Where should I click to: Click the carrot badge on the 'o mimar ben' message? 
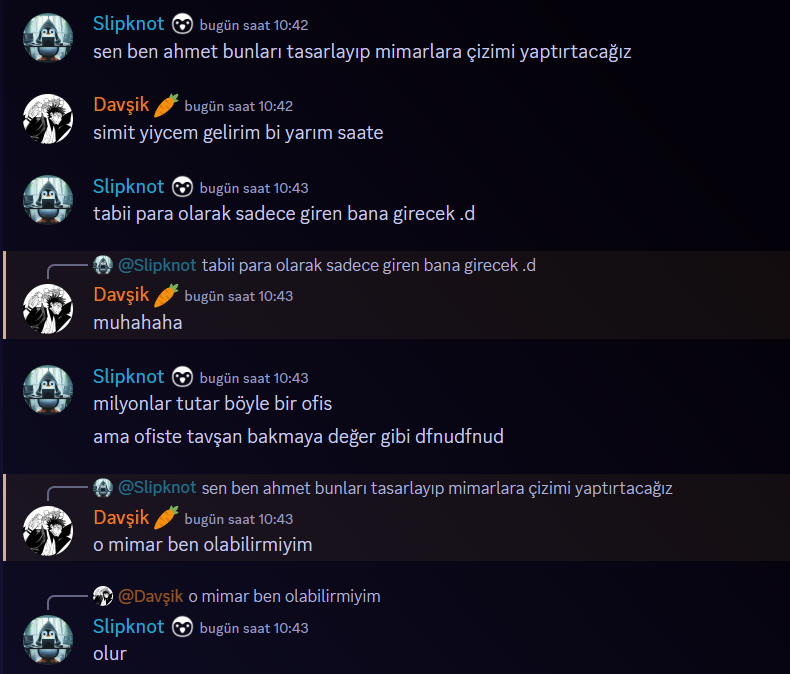[166, 517]
